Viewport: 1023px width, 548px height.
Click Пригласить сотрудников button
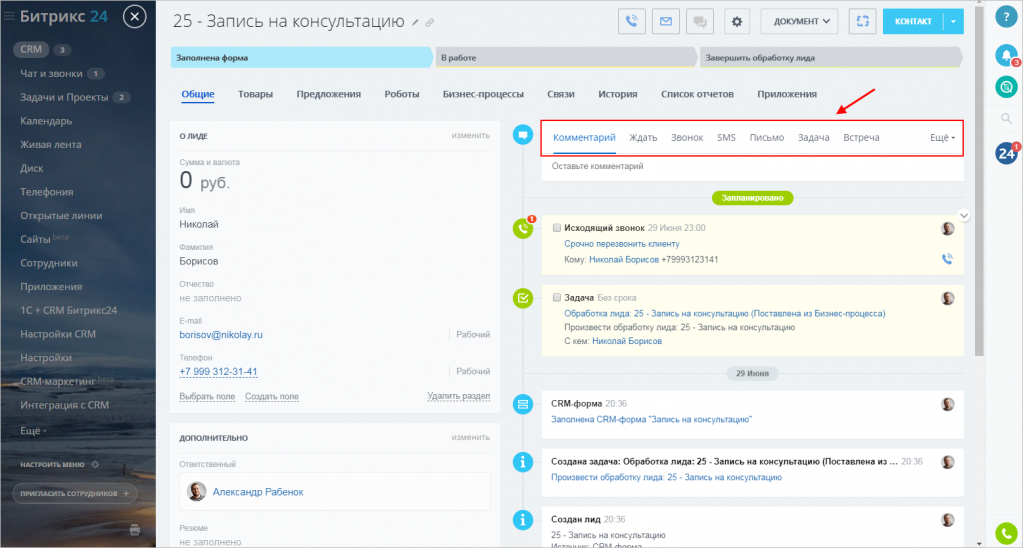pos(75,493)
